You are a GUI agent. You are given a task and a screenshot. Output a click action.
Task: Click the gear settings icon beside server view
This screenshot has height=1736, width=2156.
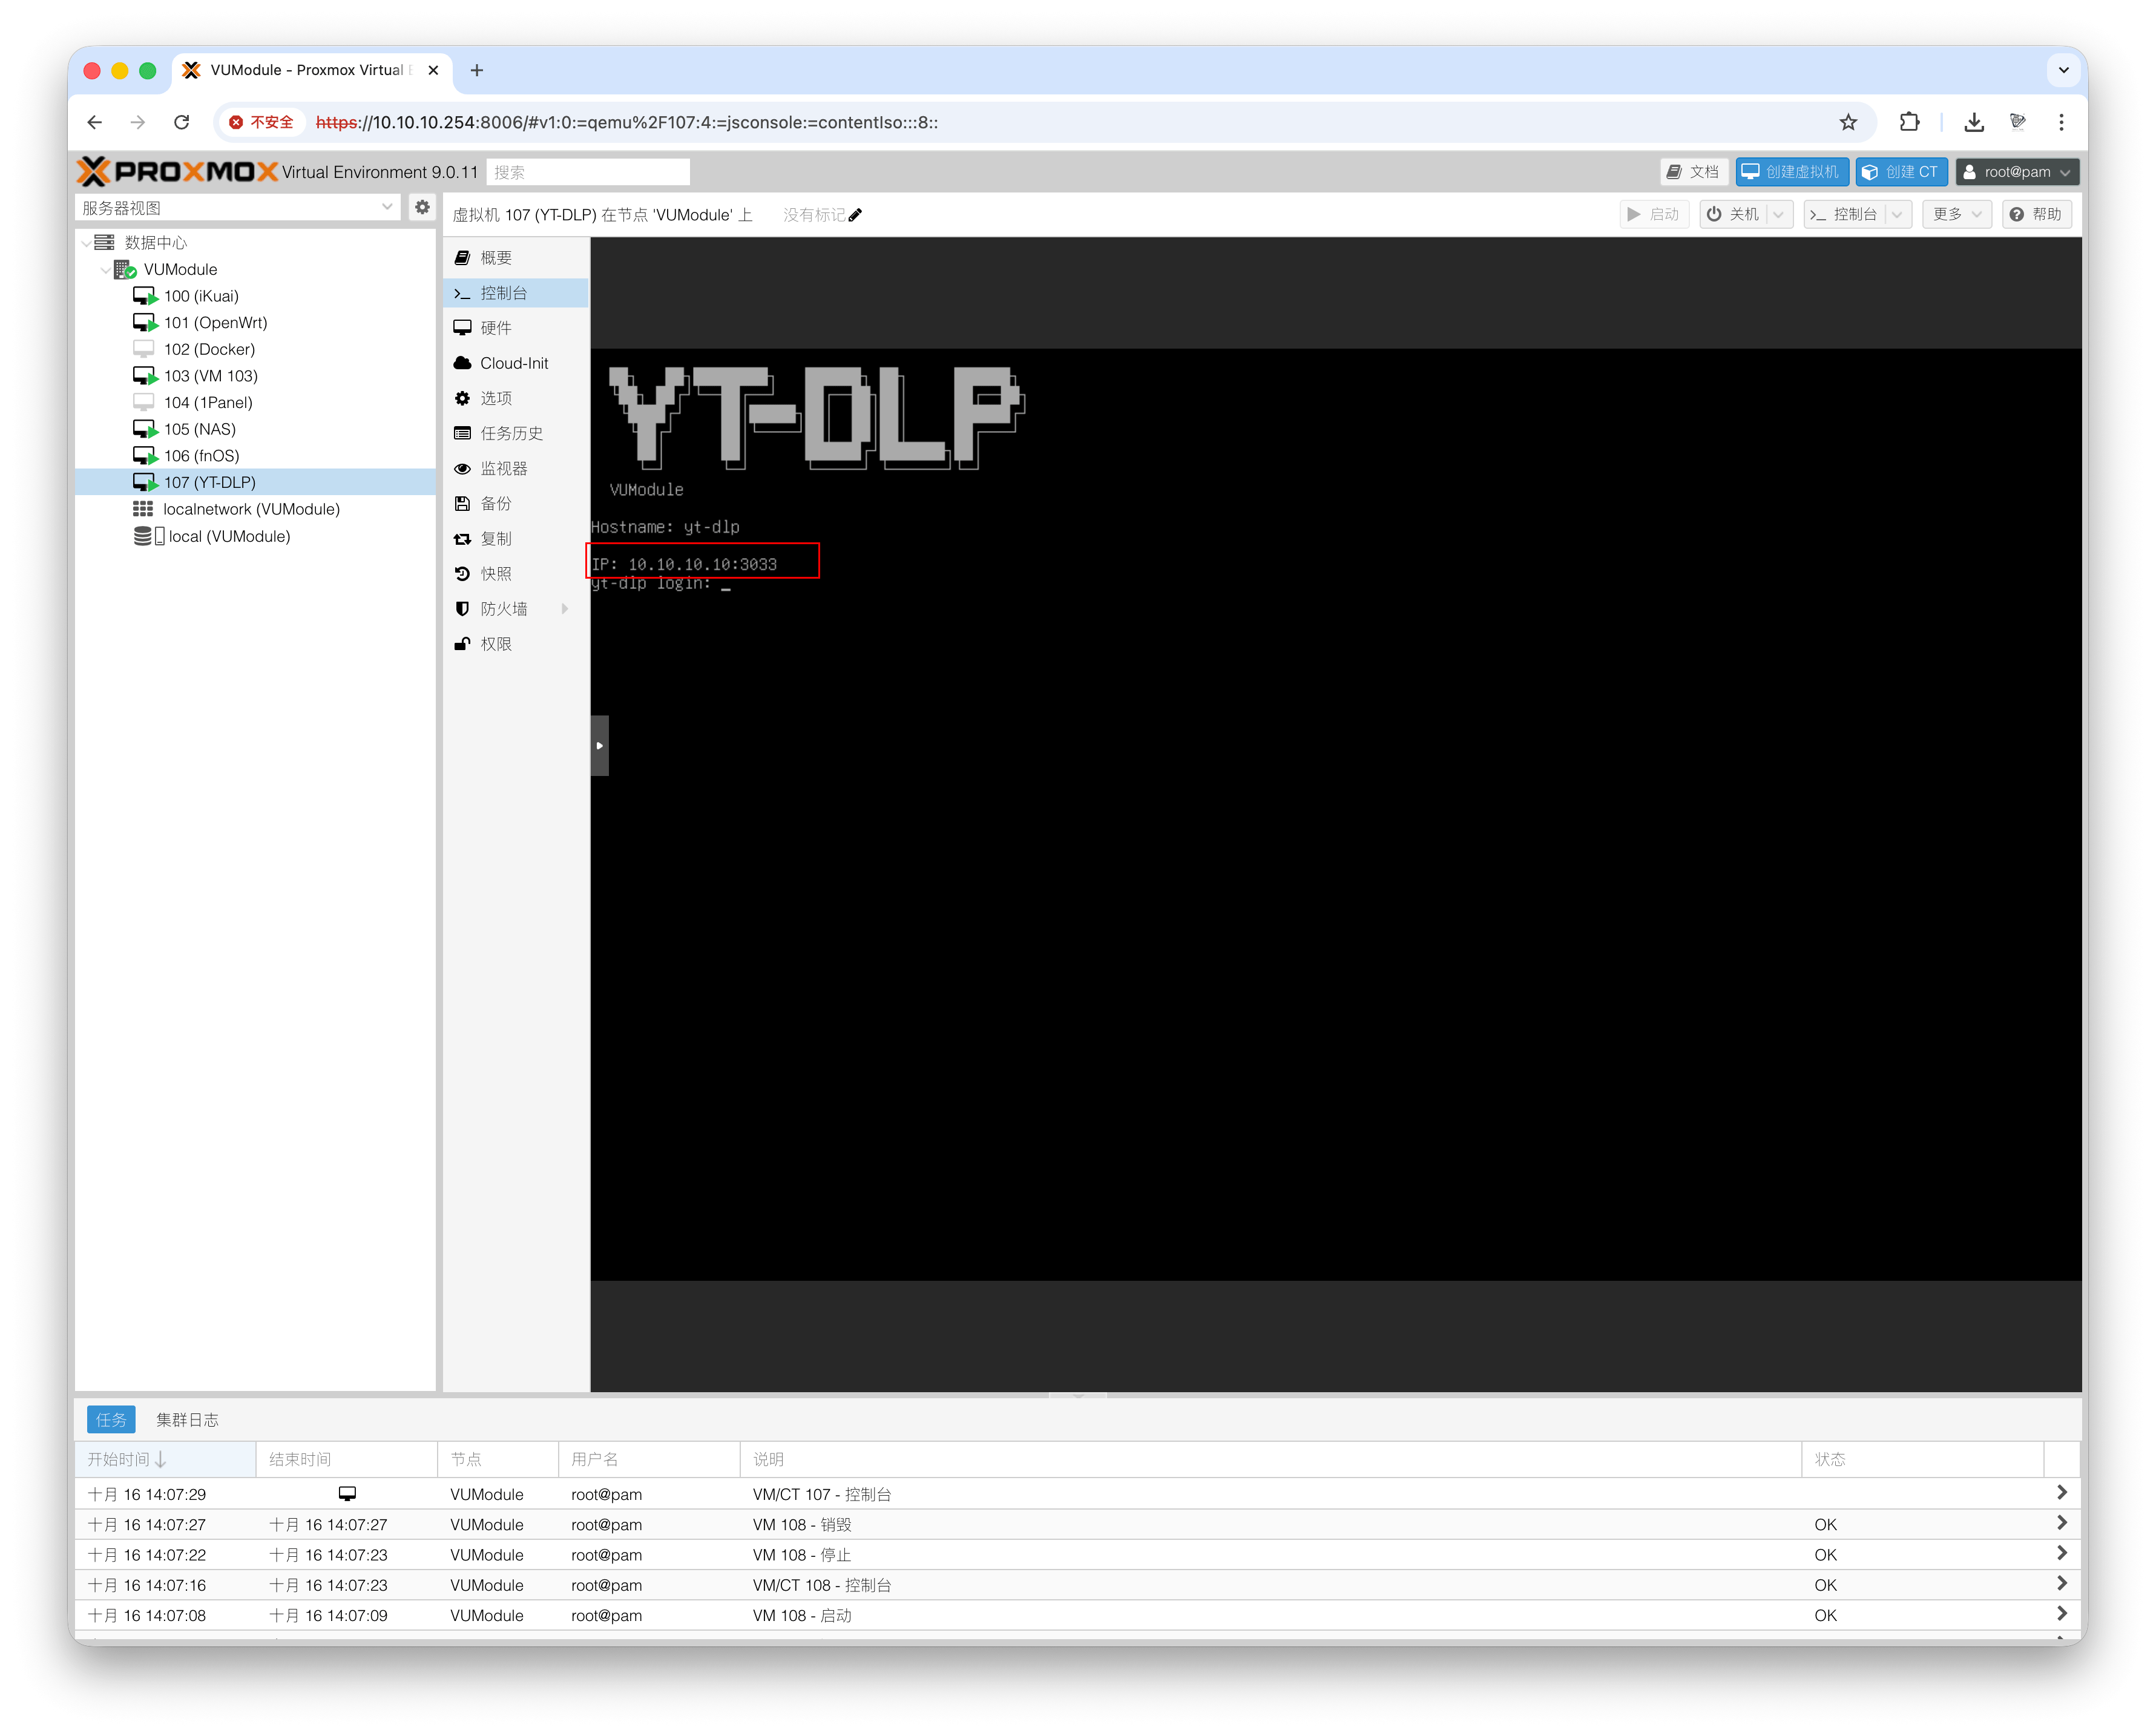point(422,207)
